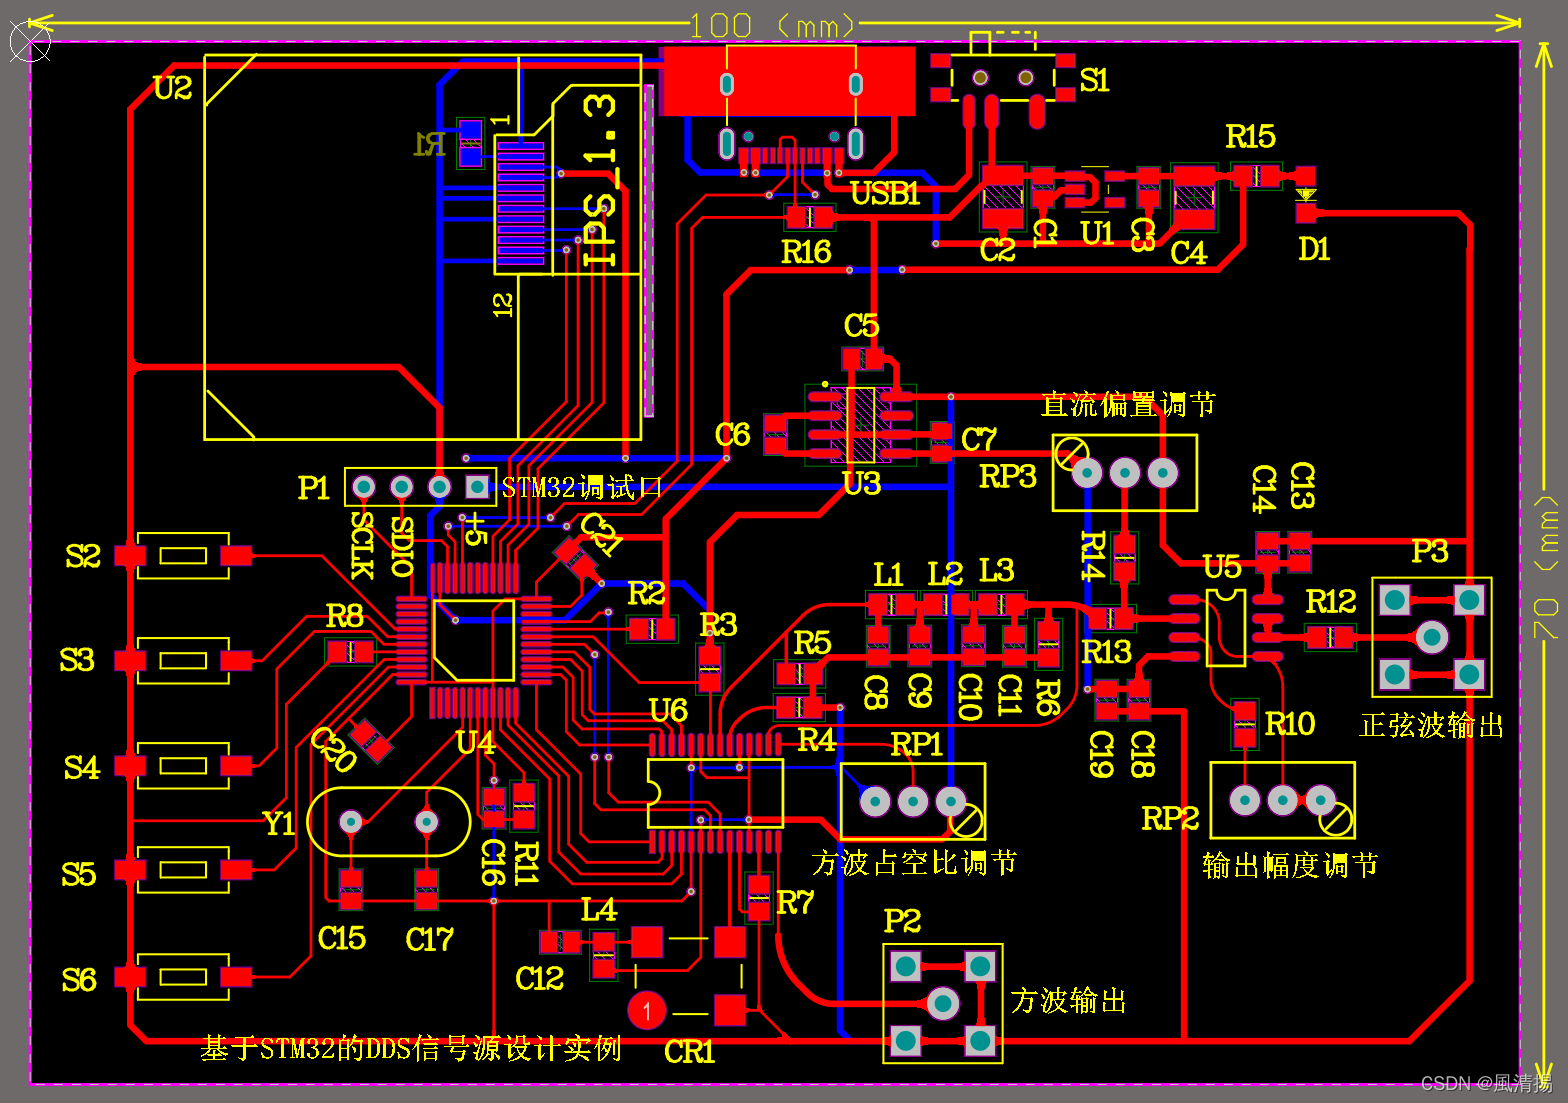Image resolution: width=1568 pixels, height=1103 pixels.
Task: Select the 方波占空比调节 silkscreen text
Action: click(914, 863)
